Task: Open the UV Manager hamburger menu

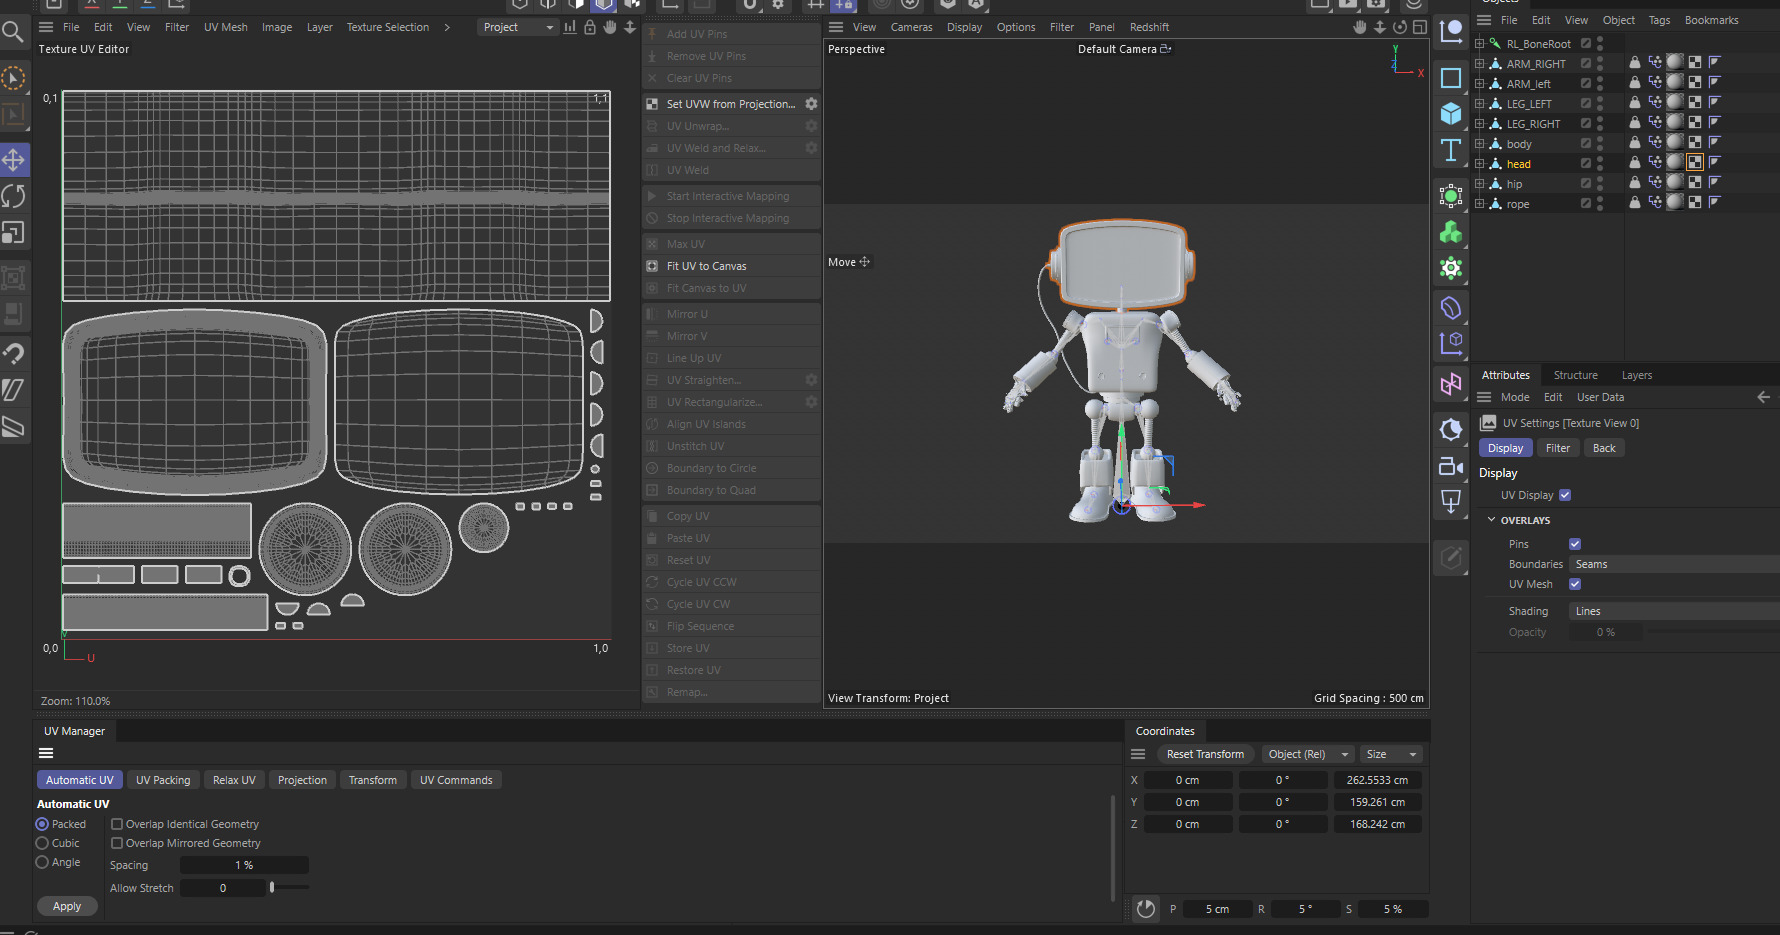Action: 46,754
